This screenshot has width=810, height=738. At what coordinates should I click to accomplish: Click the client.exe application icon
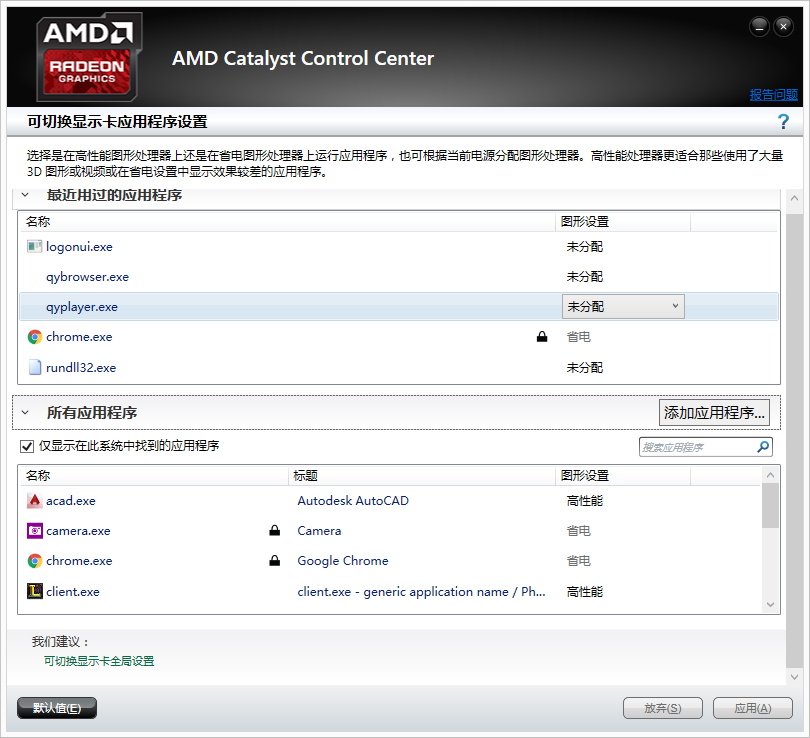click(x=35, y=591)
